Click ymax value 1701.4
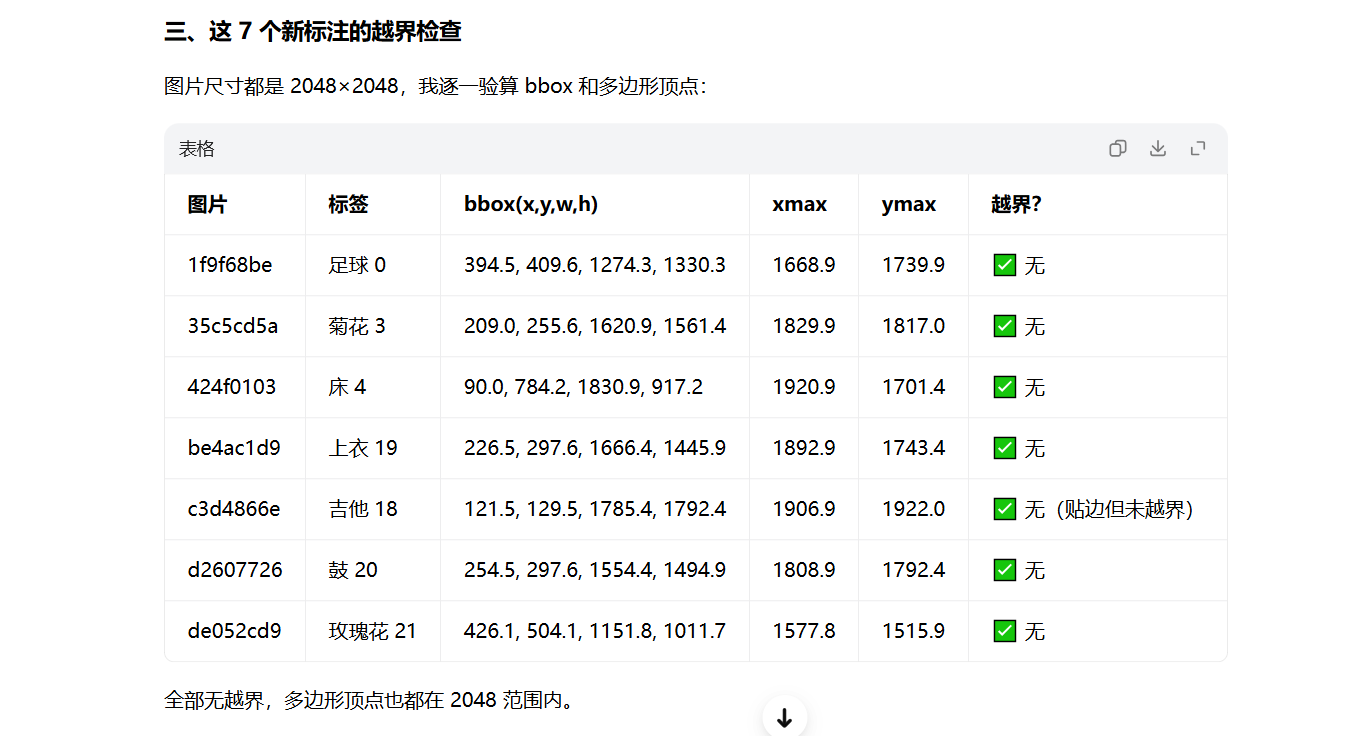1356x736 pixels. (x=914, y=387)
